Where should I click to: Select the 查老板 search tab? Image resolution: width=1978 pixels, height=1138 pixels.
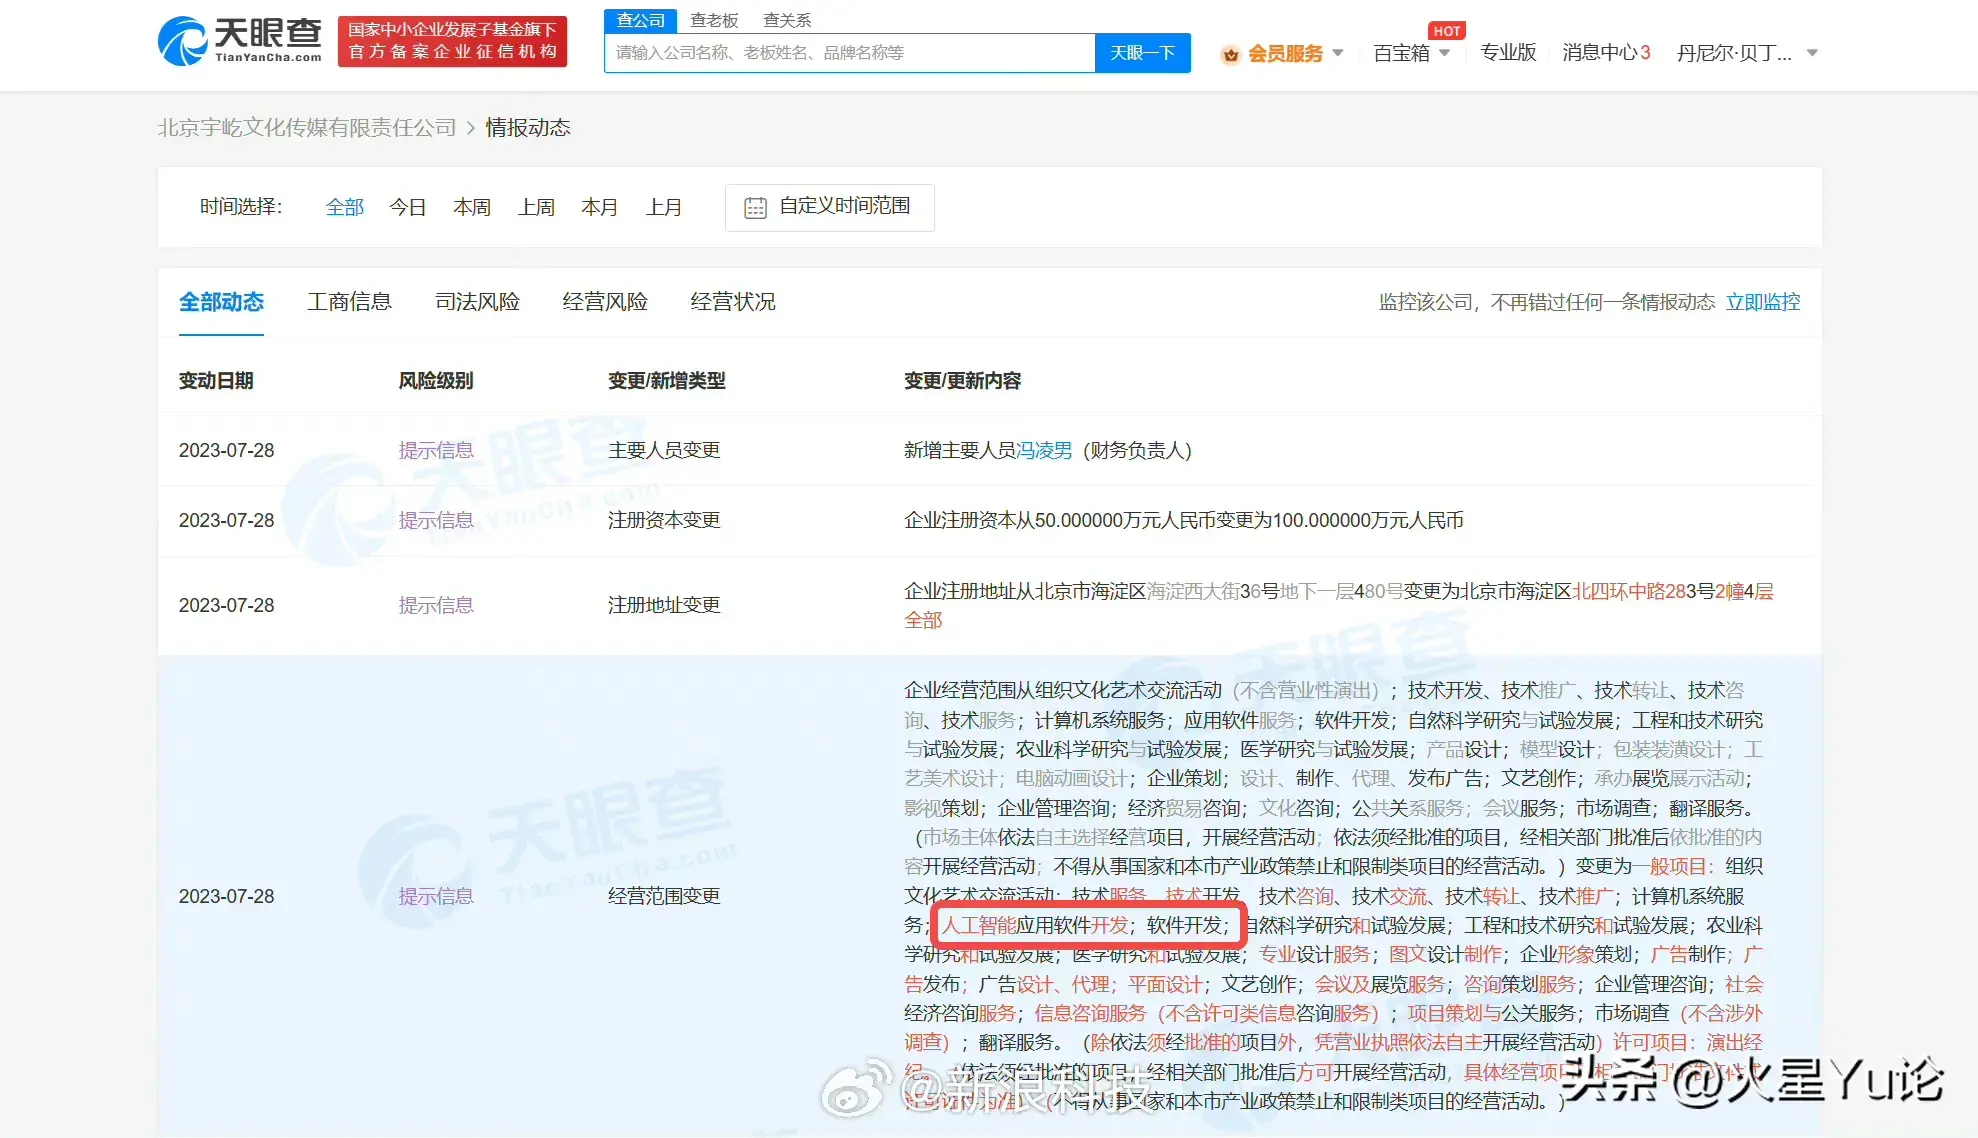714,20
